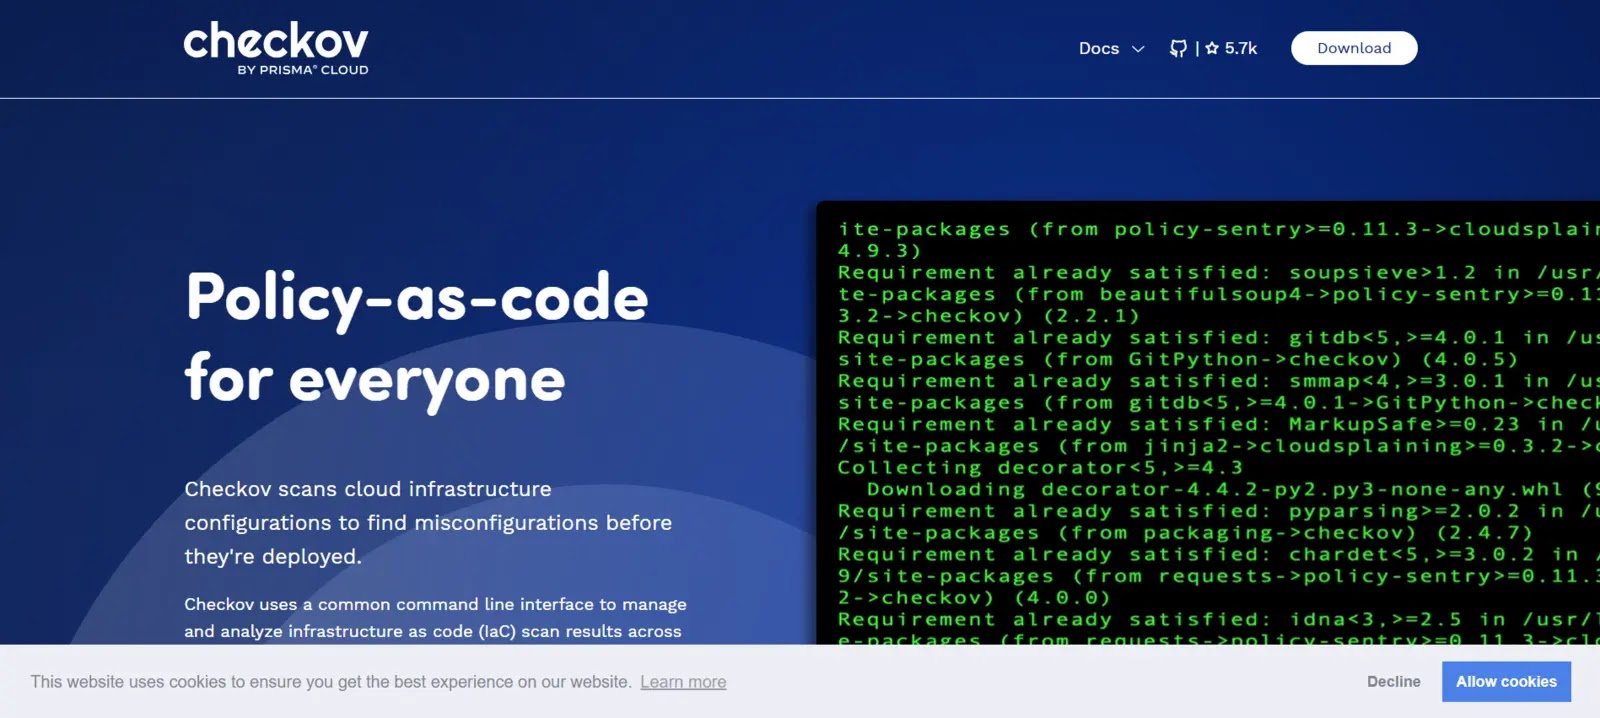Expand the Docs dropdown chevron
Image resolution: width=1600 pixels, height=718 pixels.
1138,48
